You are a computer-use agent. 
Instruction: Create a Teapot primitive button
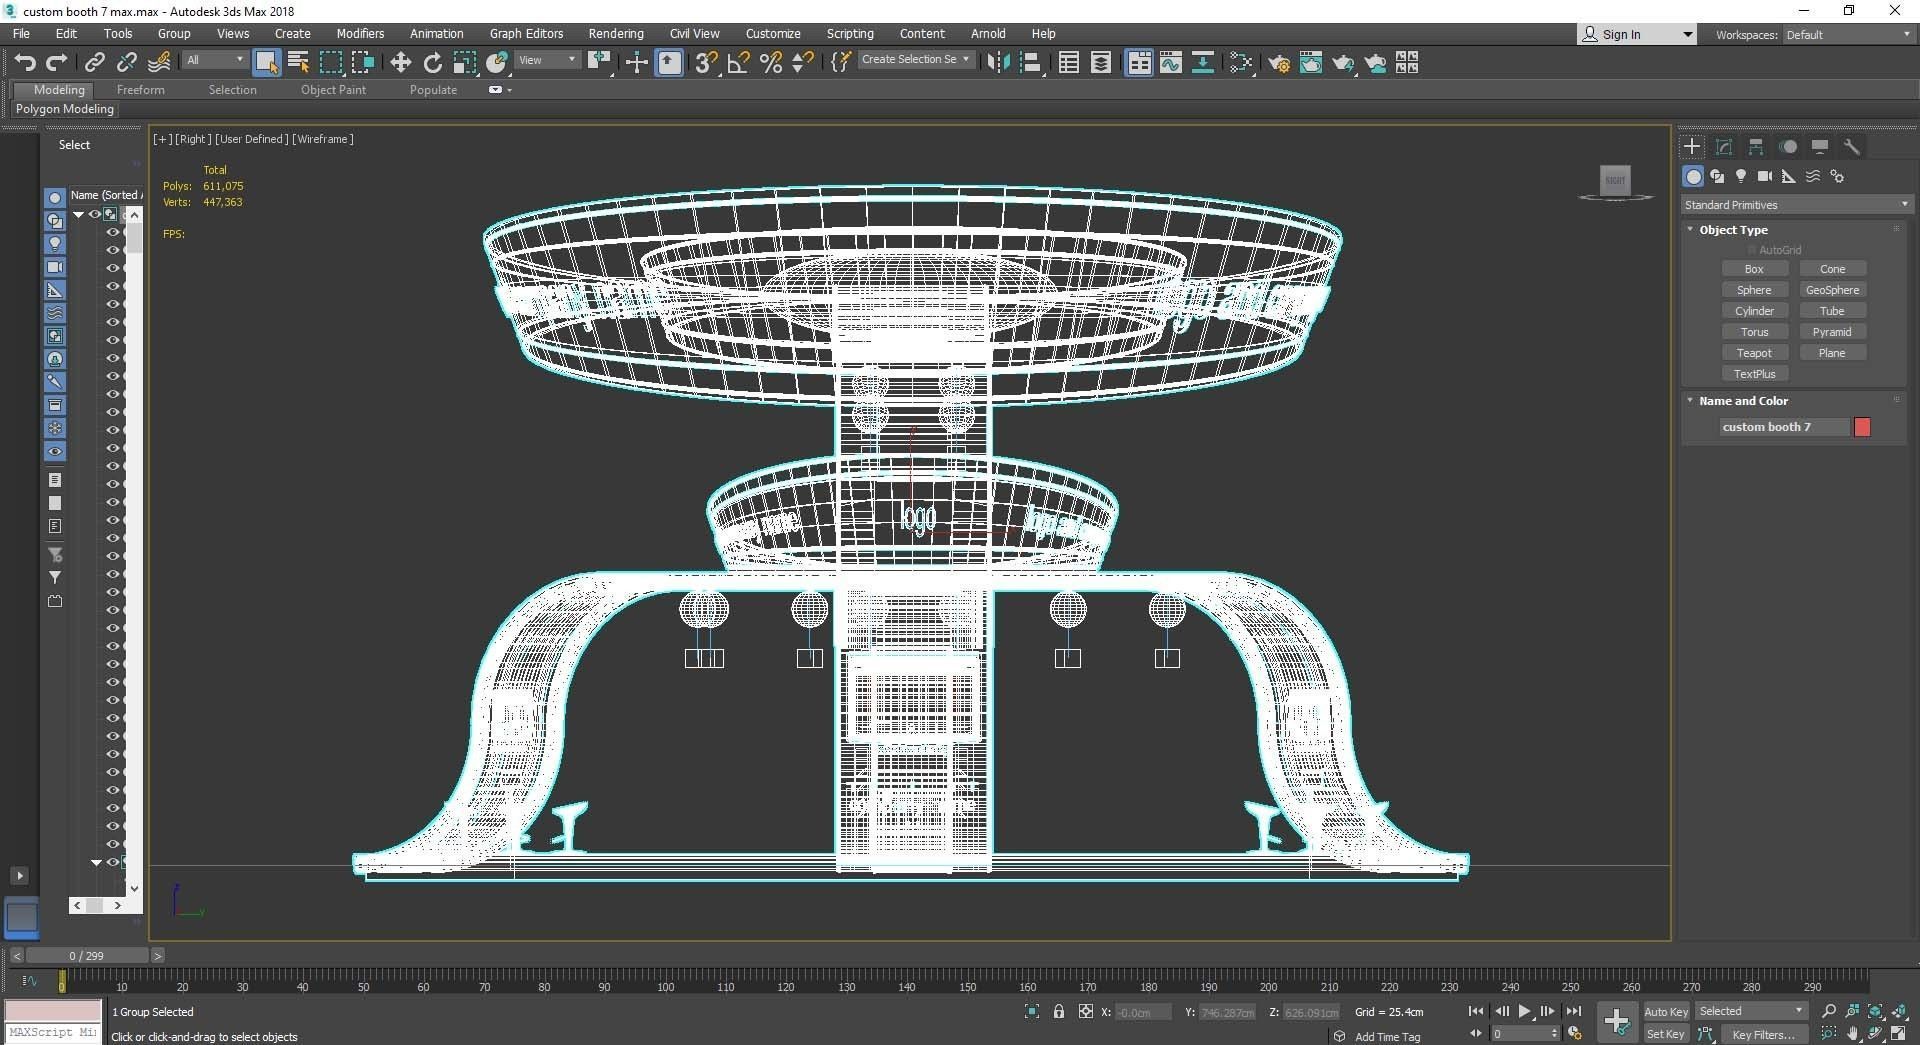[x=1754, y=353]
